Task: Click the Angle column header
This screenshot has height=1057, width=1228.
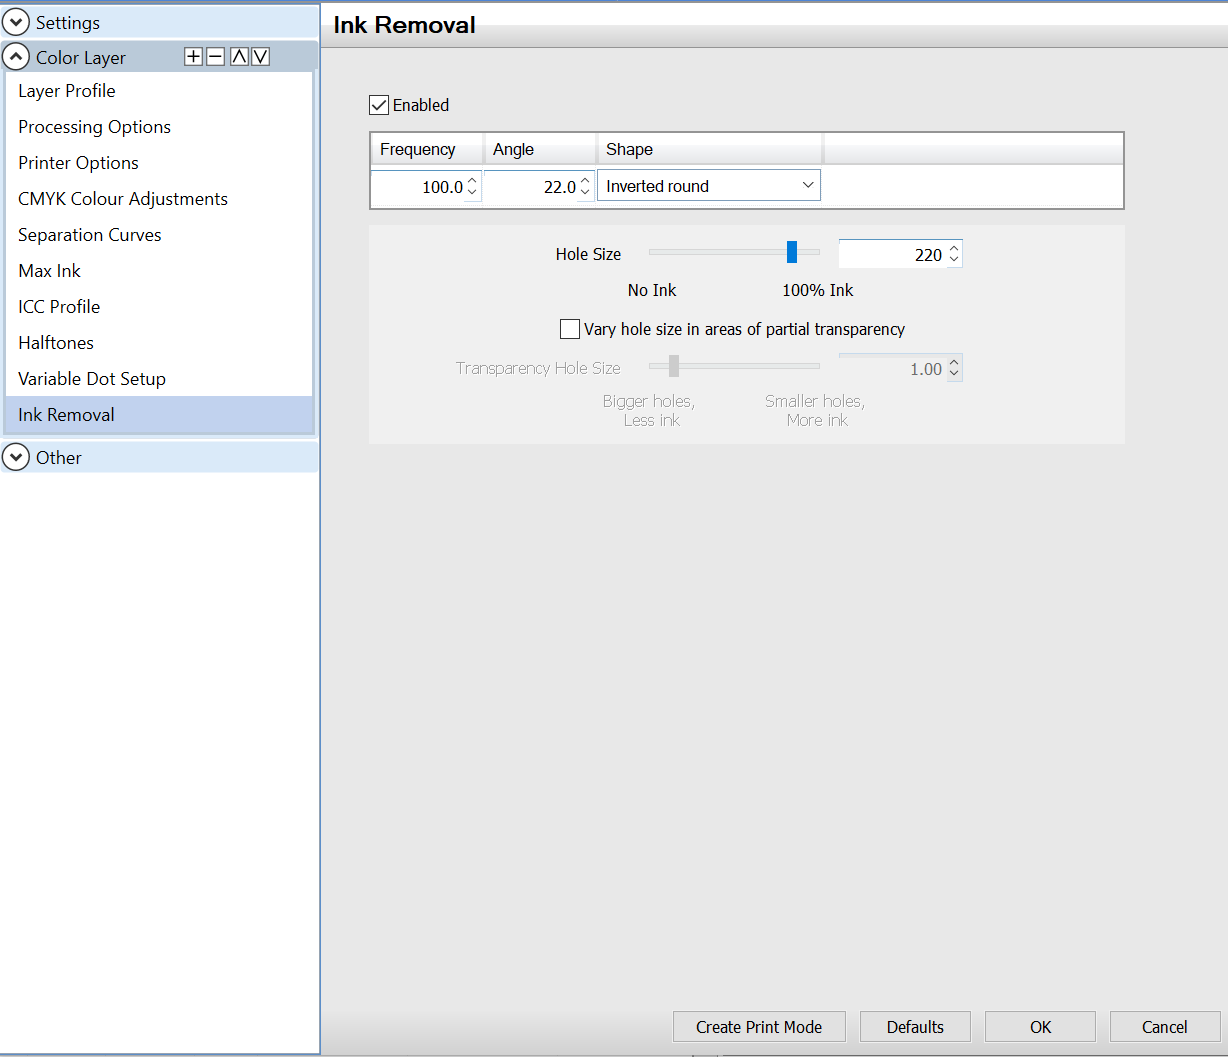Action: pos(541,149)
